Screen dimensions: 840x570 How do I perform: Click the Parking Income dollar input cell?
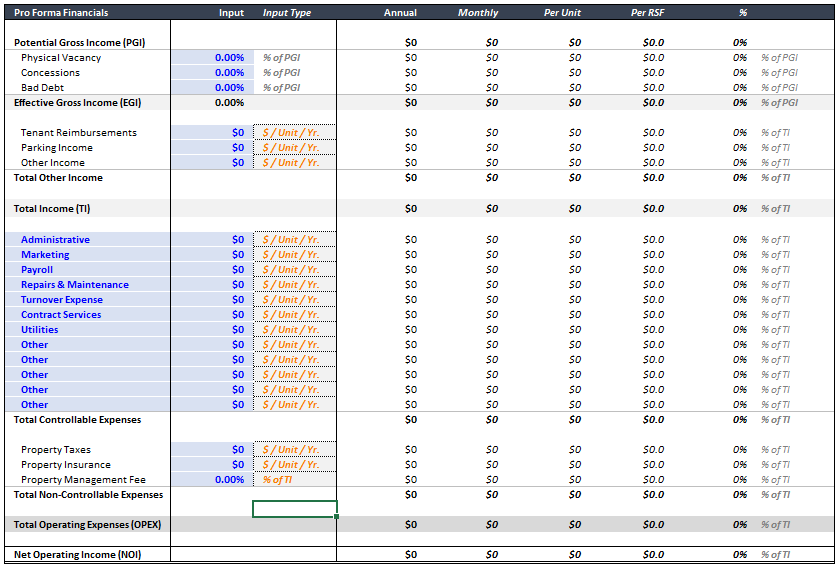click(212, 147)
